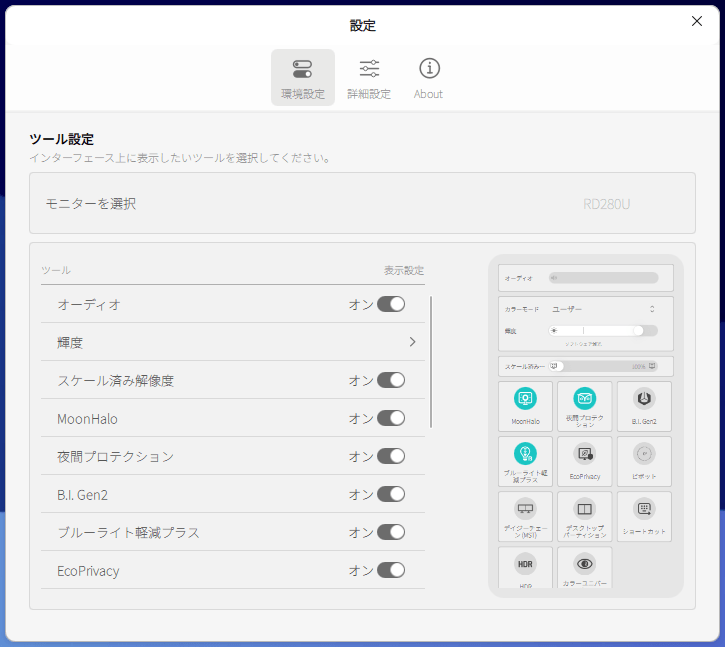Viewport: 725px width, 647px height.
Task: Click the ショートカット keyboard icon
Action: point(645,509)
